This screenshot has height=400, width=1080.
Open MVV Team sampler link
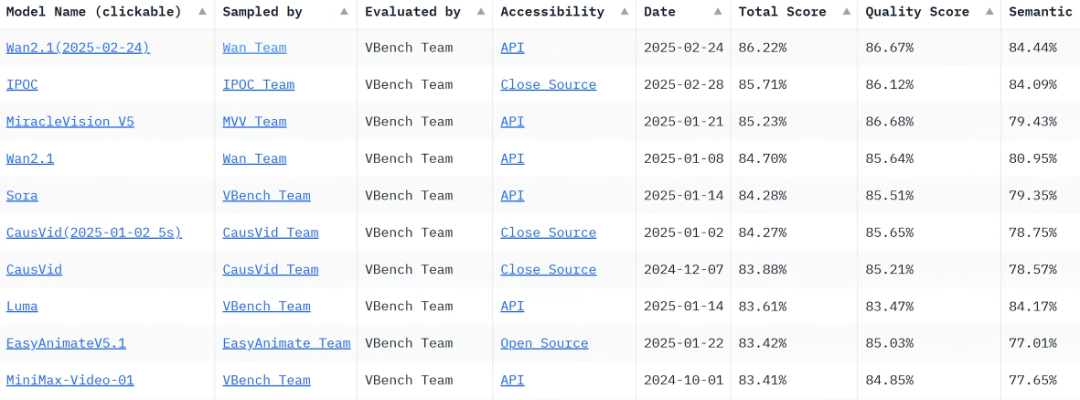click(254, 122)
